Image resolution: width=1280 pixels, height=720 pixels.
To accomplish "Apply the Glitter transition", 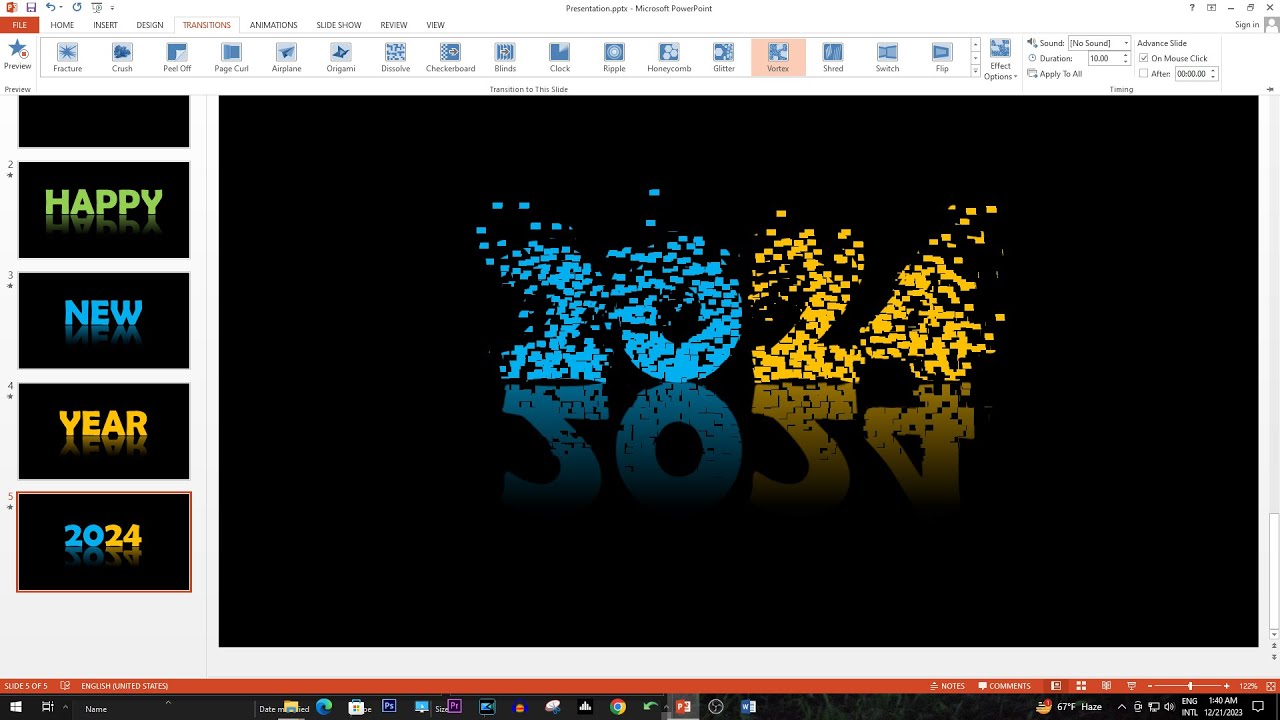I will pos(724,57).
